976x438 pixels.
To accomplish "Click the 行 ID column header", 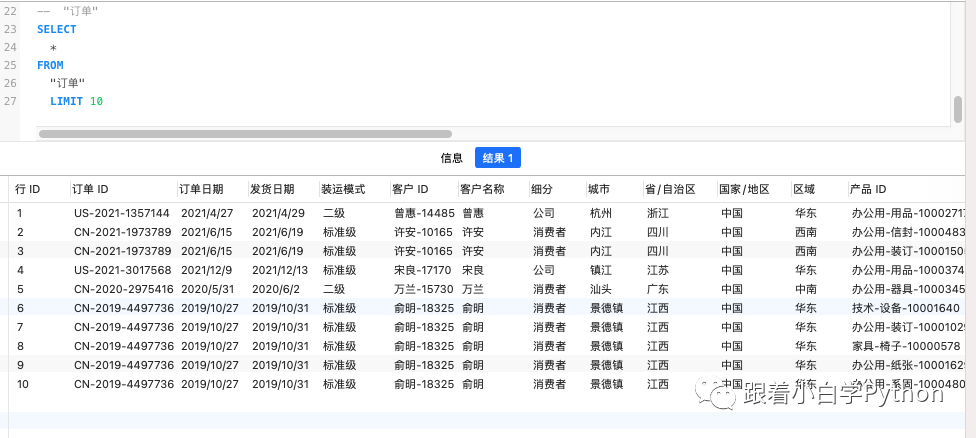I will 27,189.
